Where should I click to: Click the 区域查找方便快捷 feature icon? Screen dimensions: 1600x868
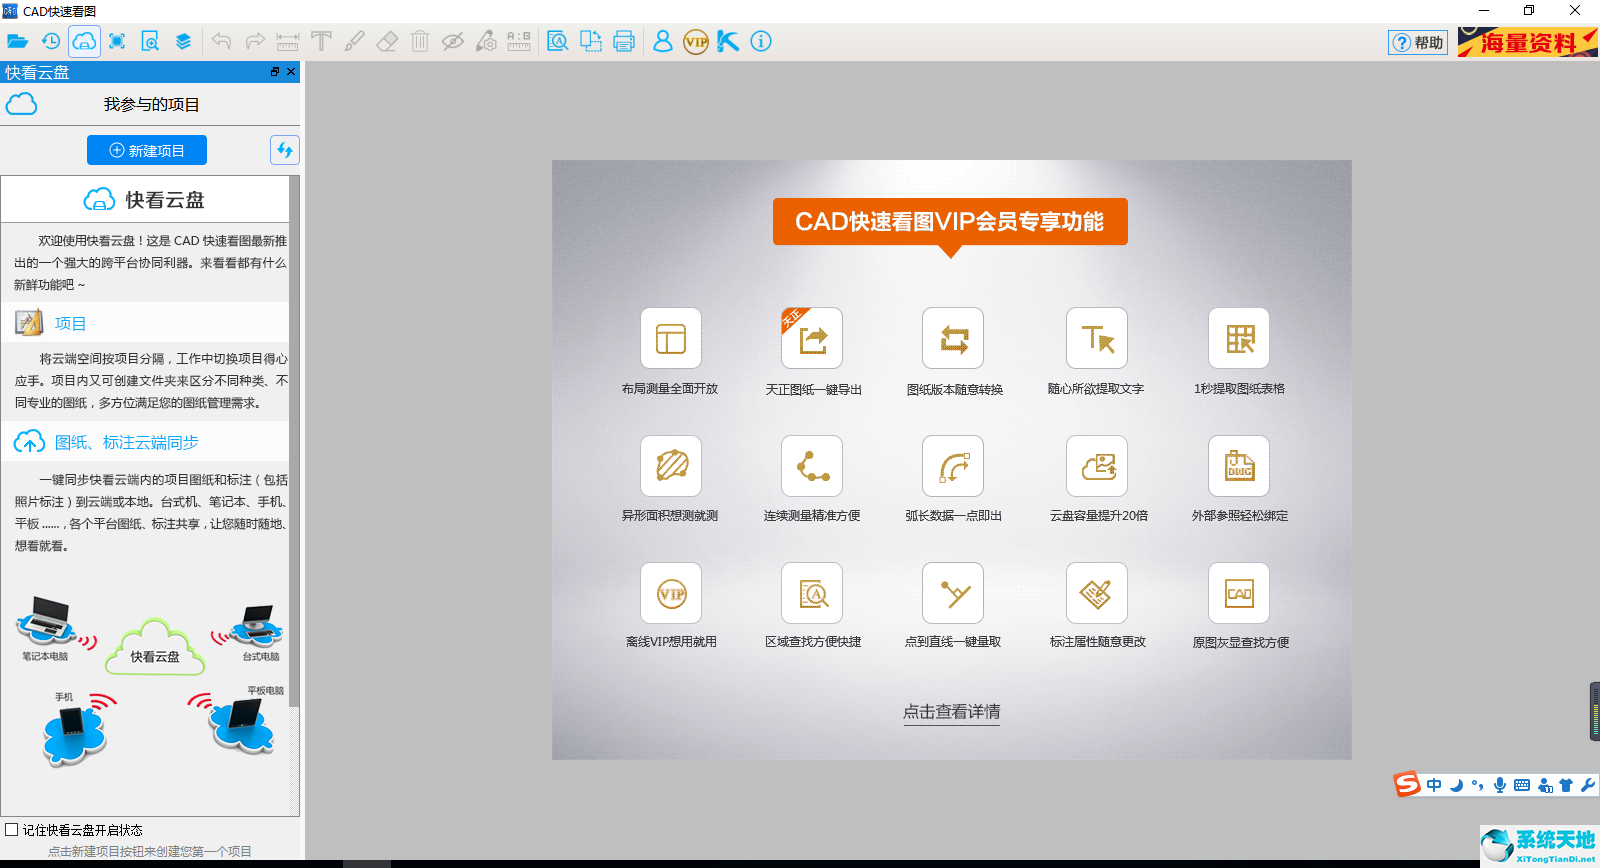[x=812, y=593]
